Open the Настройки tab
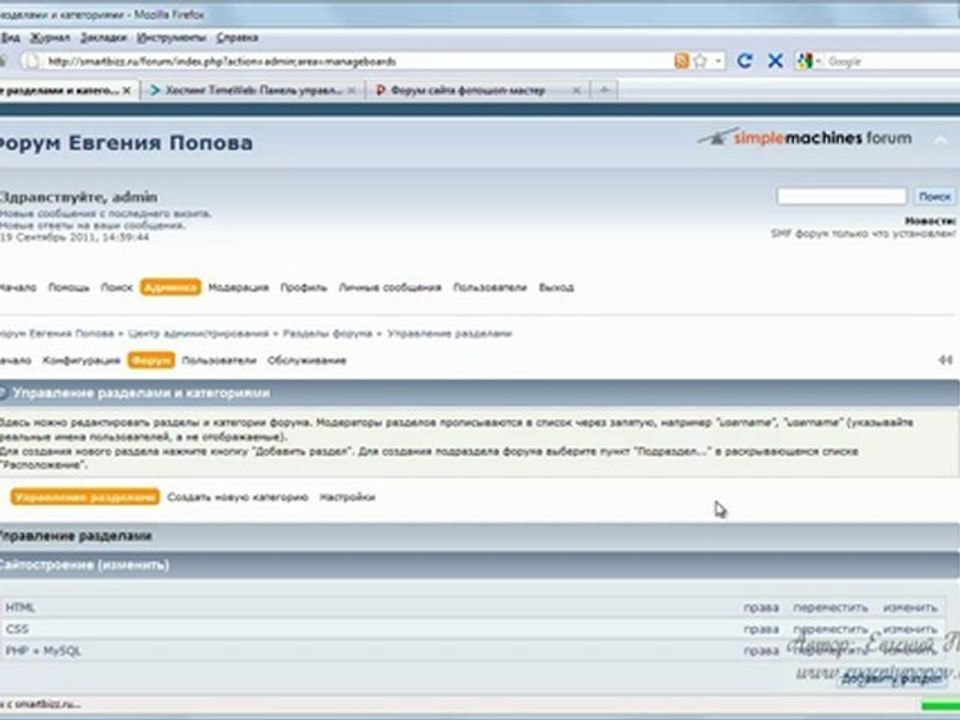Image resolution: width=960 pixels, height=720 pixels. 347,497
